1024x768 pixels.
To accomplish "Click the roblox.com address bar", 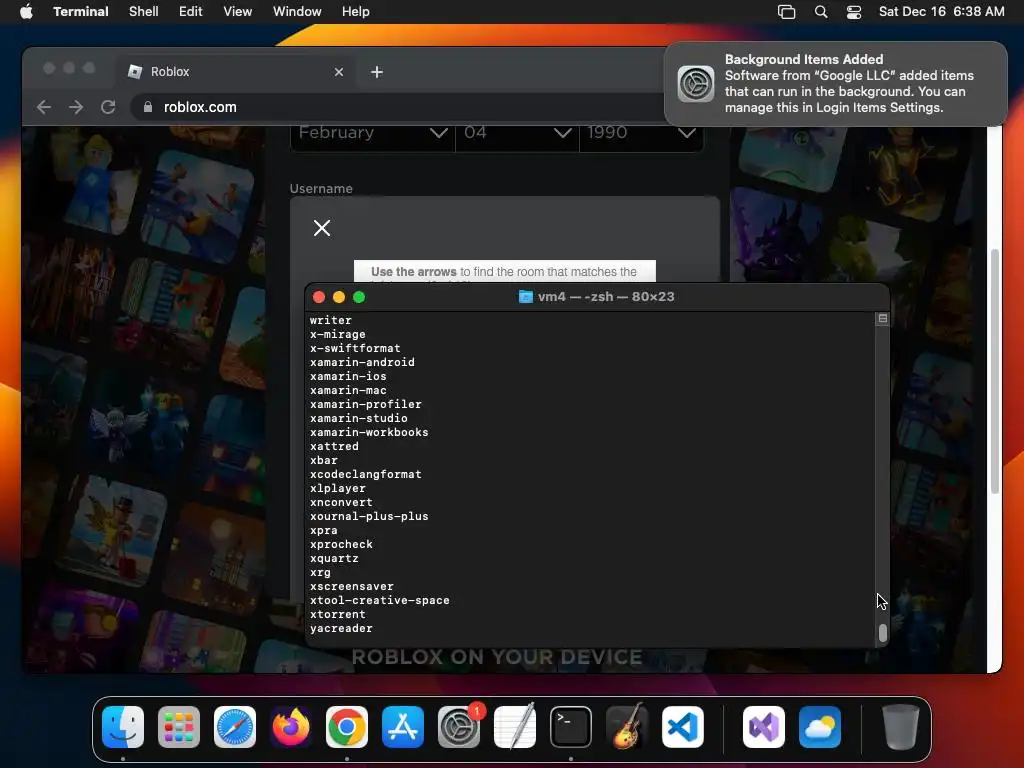I will 398,107.
